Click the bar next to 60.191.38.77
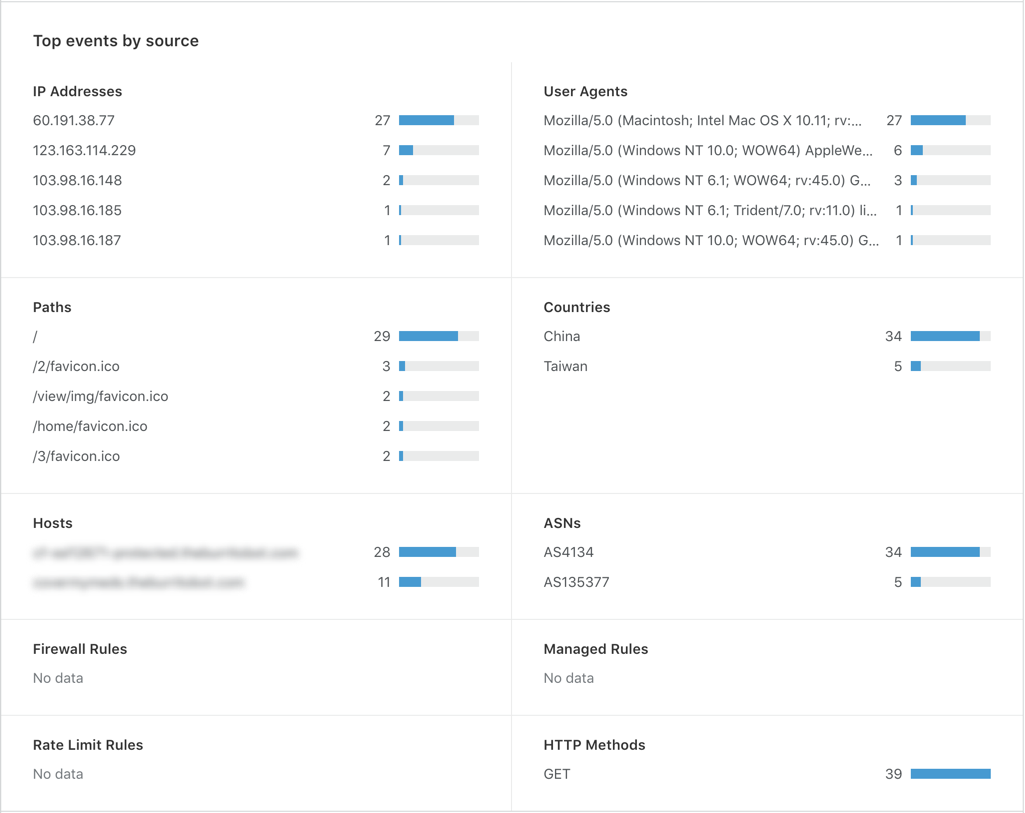The image size is (1025, 813). [x=439, y=120]
